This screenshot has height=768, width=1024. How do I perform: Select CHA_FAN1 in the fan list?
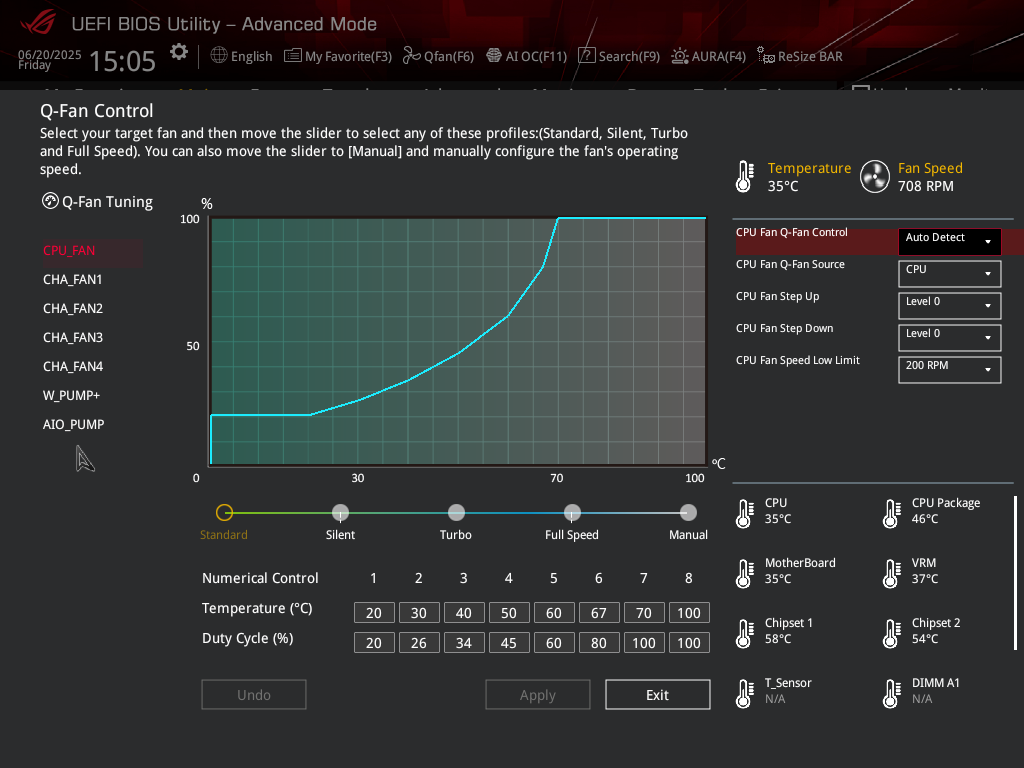coord(72,280)
